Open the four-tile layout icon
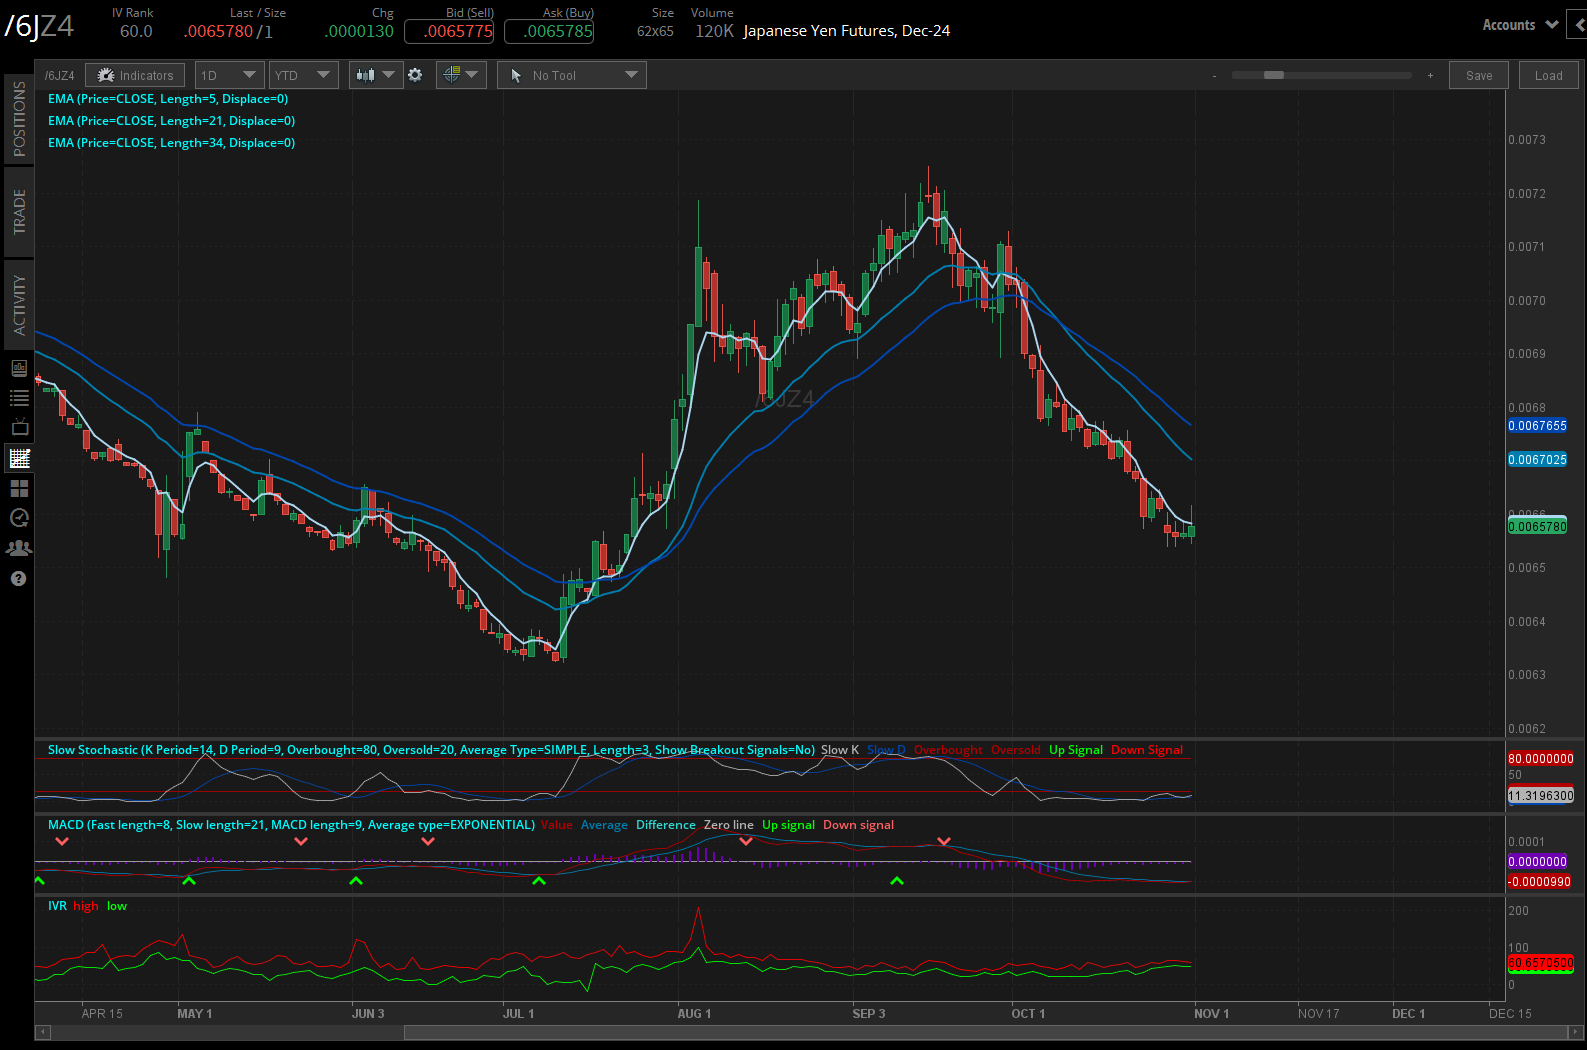Viewport: 1587px width, 1050px height. (x=19, y=488)
